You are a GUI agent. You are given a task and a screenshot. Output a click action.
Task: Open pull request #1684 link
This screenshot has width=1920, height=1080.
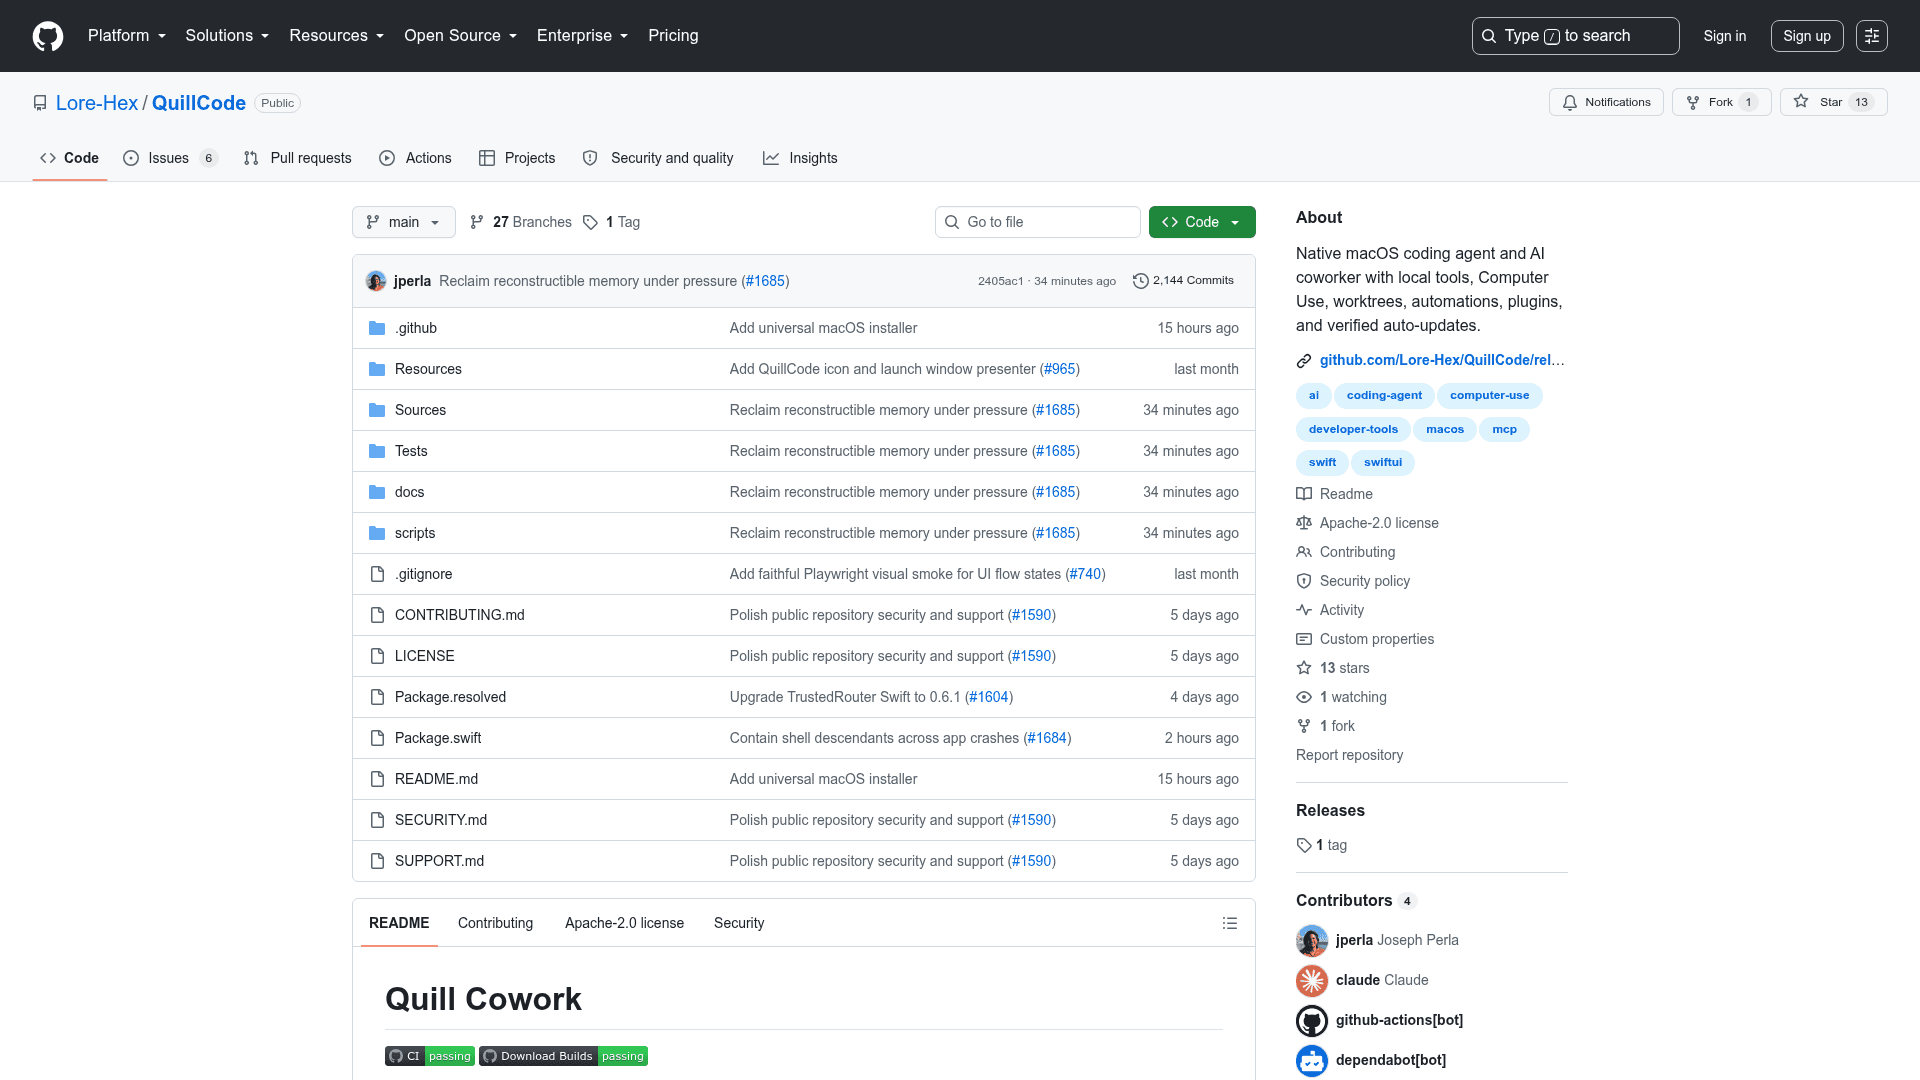1047,738
